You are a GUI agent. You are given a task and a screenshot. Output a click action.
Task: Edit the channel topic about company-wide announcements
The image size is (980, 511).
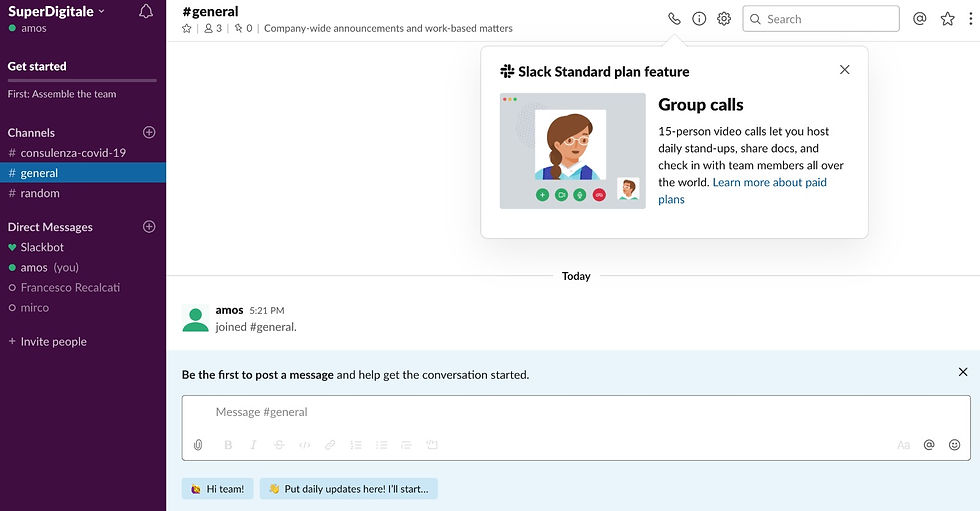388,28
